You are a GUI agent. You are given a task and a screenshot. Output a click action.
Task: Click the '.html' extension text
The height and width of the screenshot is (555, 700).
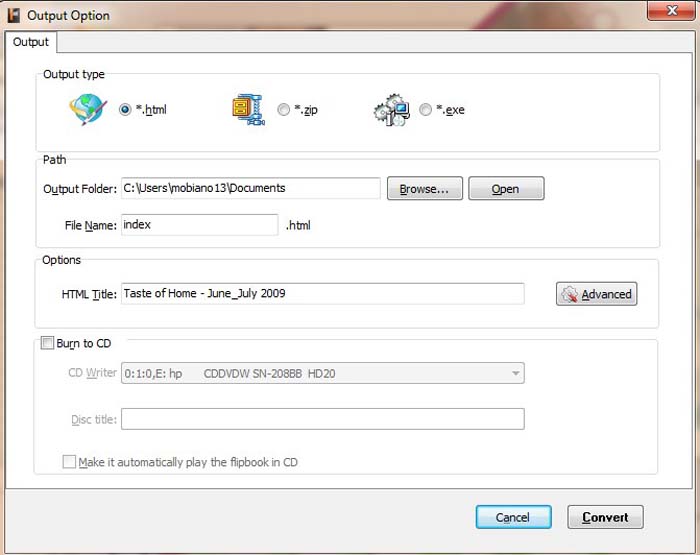[298, 225]
